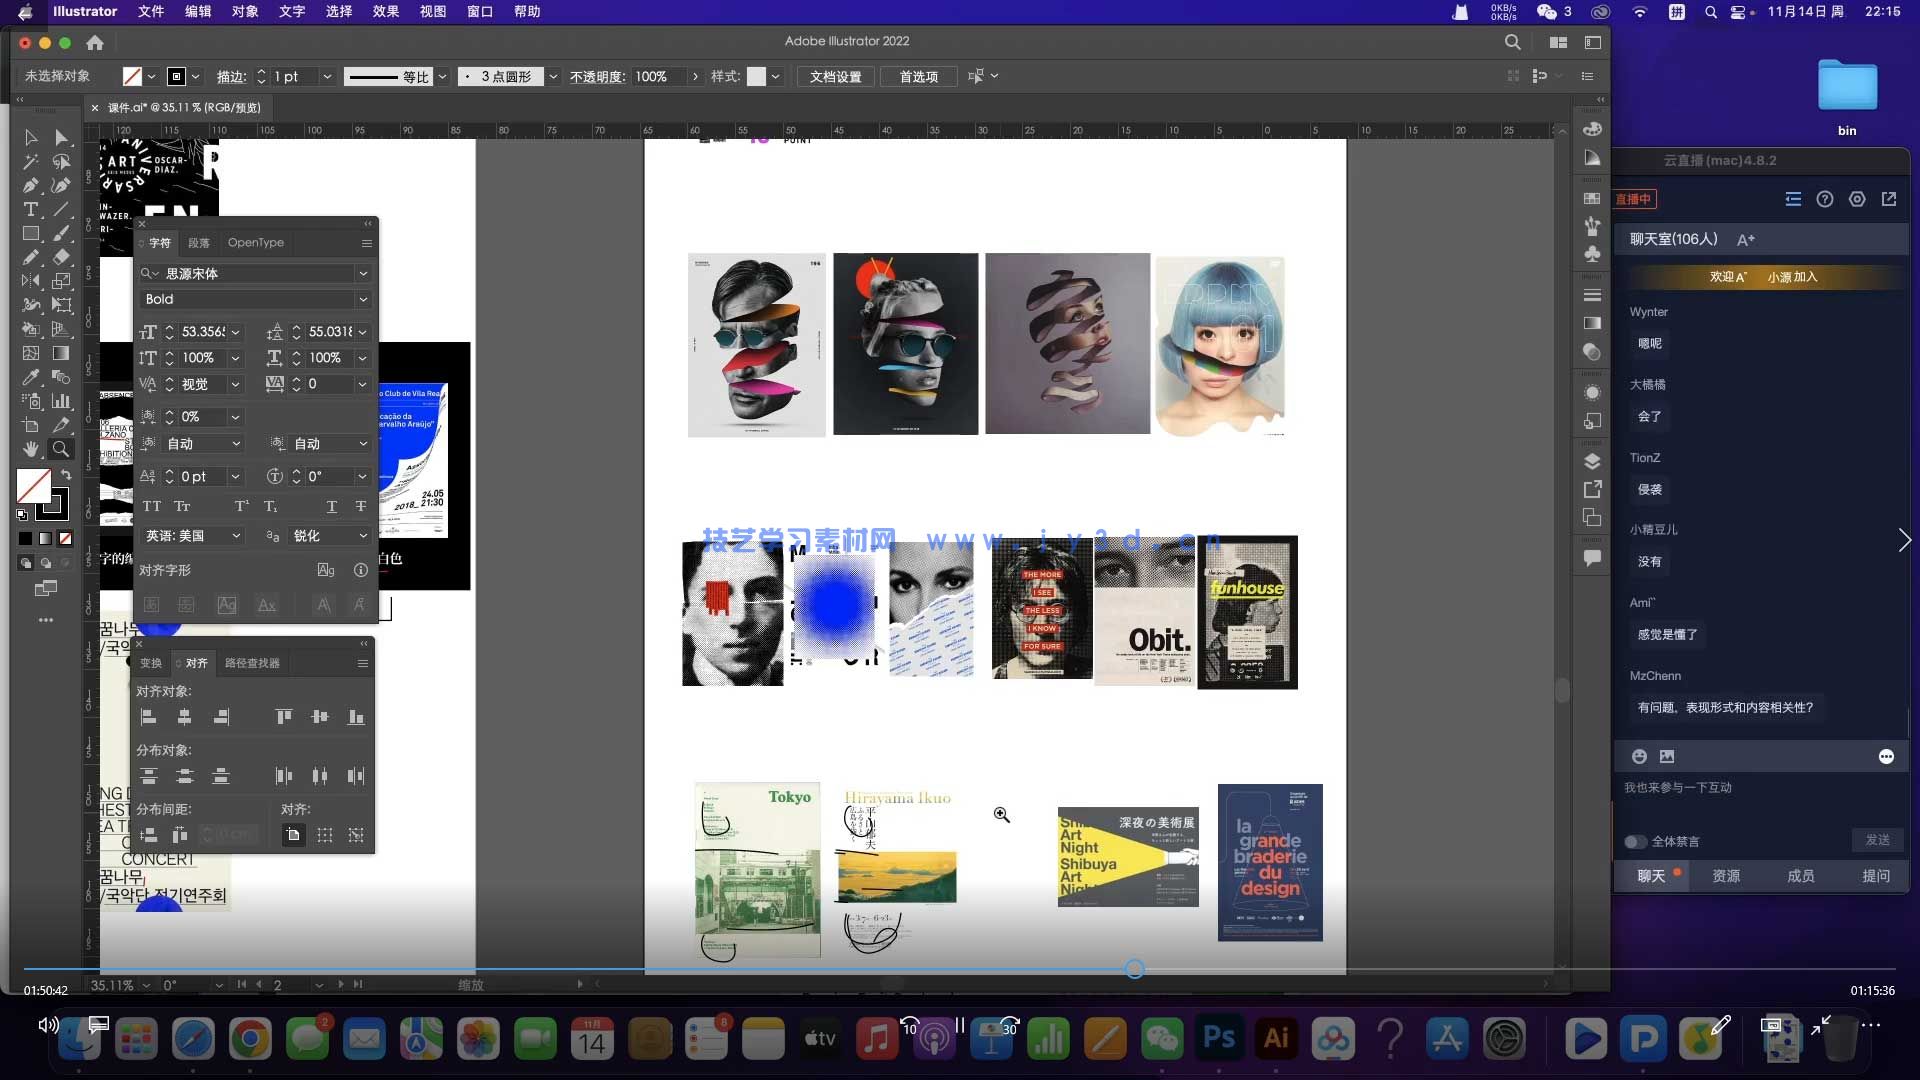This screenshot has height=1080, width=1920.
Task: Select the Rectangle tool
Action: pos(31,233)
